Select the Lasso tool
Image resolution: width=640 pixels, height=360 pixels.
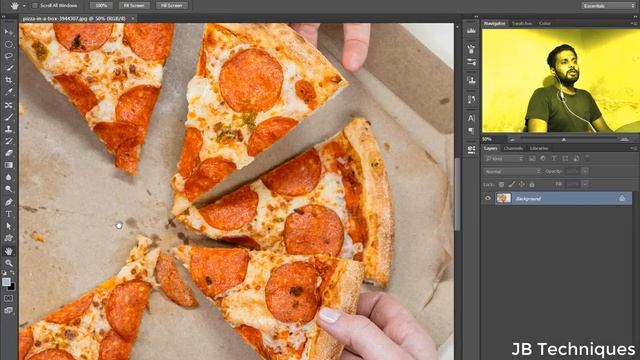coord(9,56)
